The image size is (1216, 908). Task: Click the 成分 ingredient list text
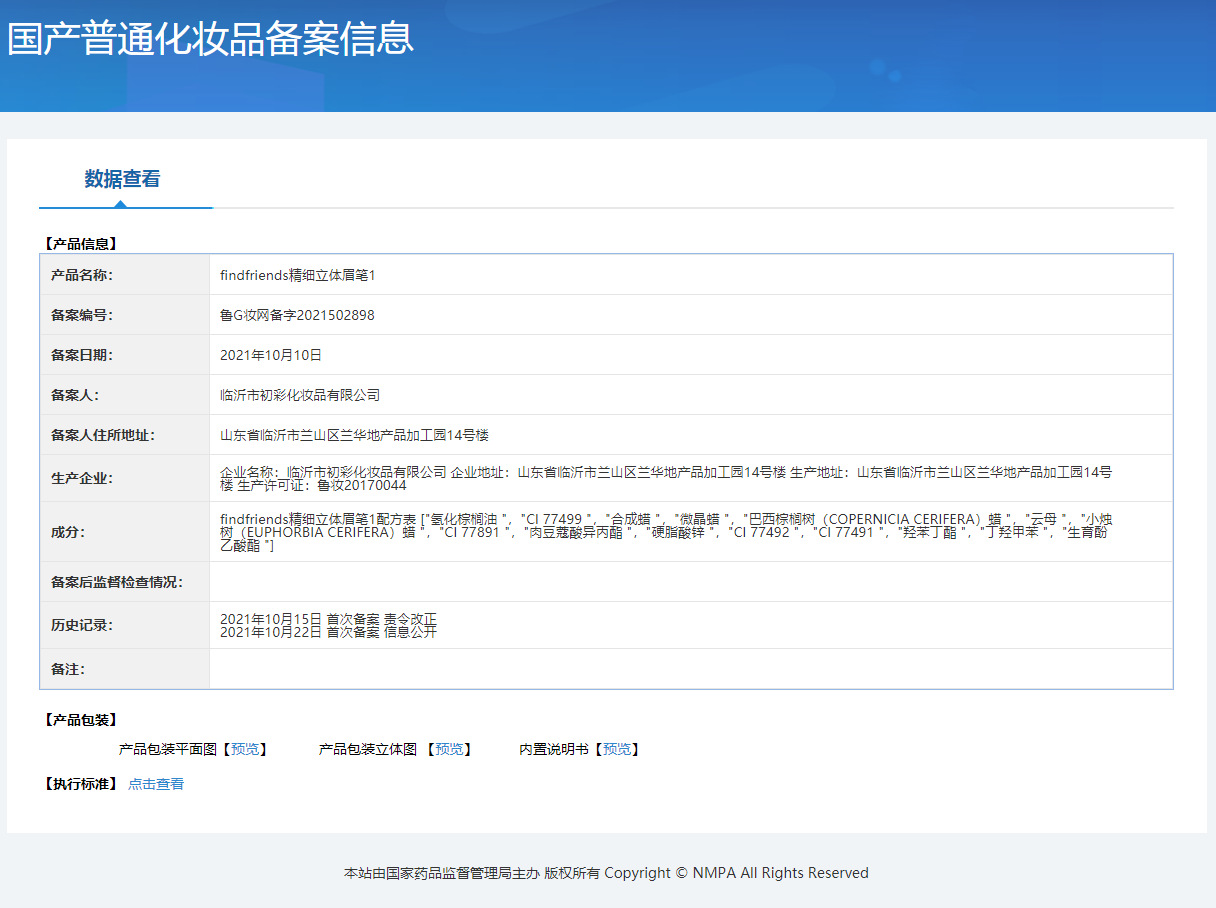pyautogui.click(x=665, y=532)
